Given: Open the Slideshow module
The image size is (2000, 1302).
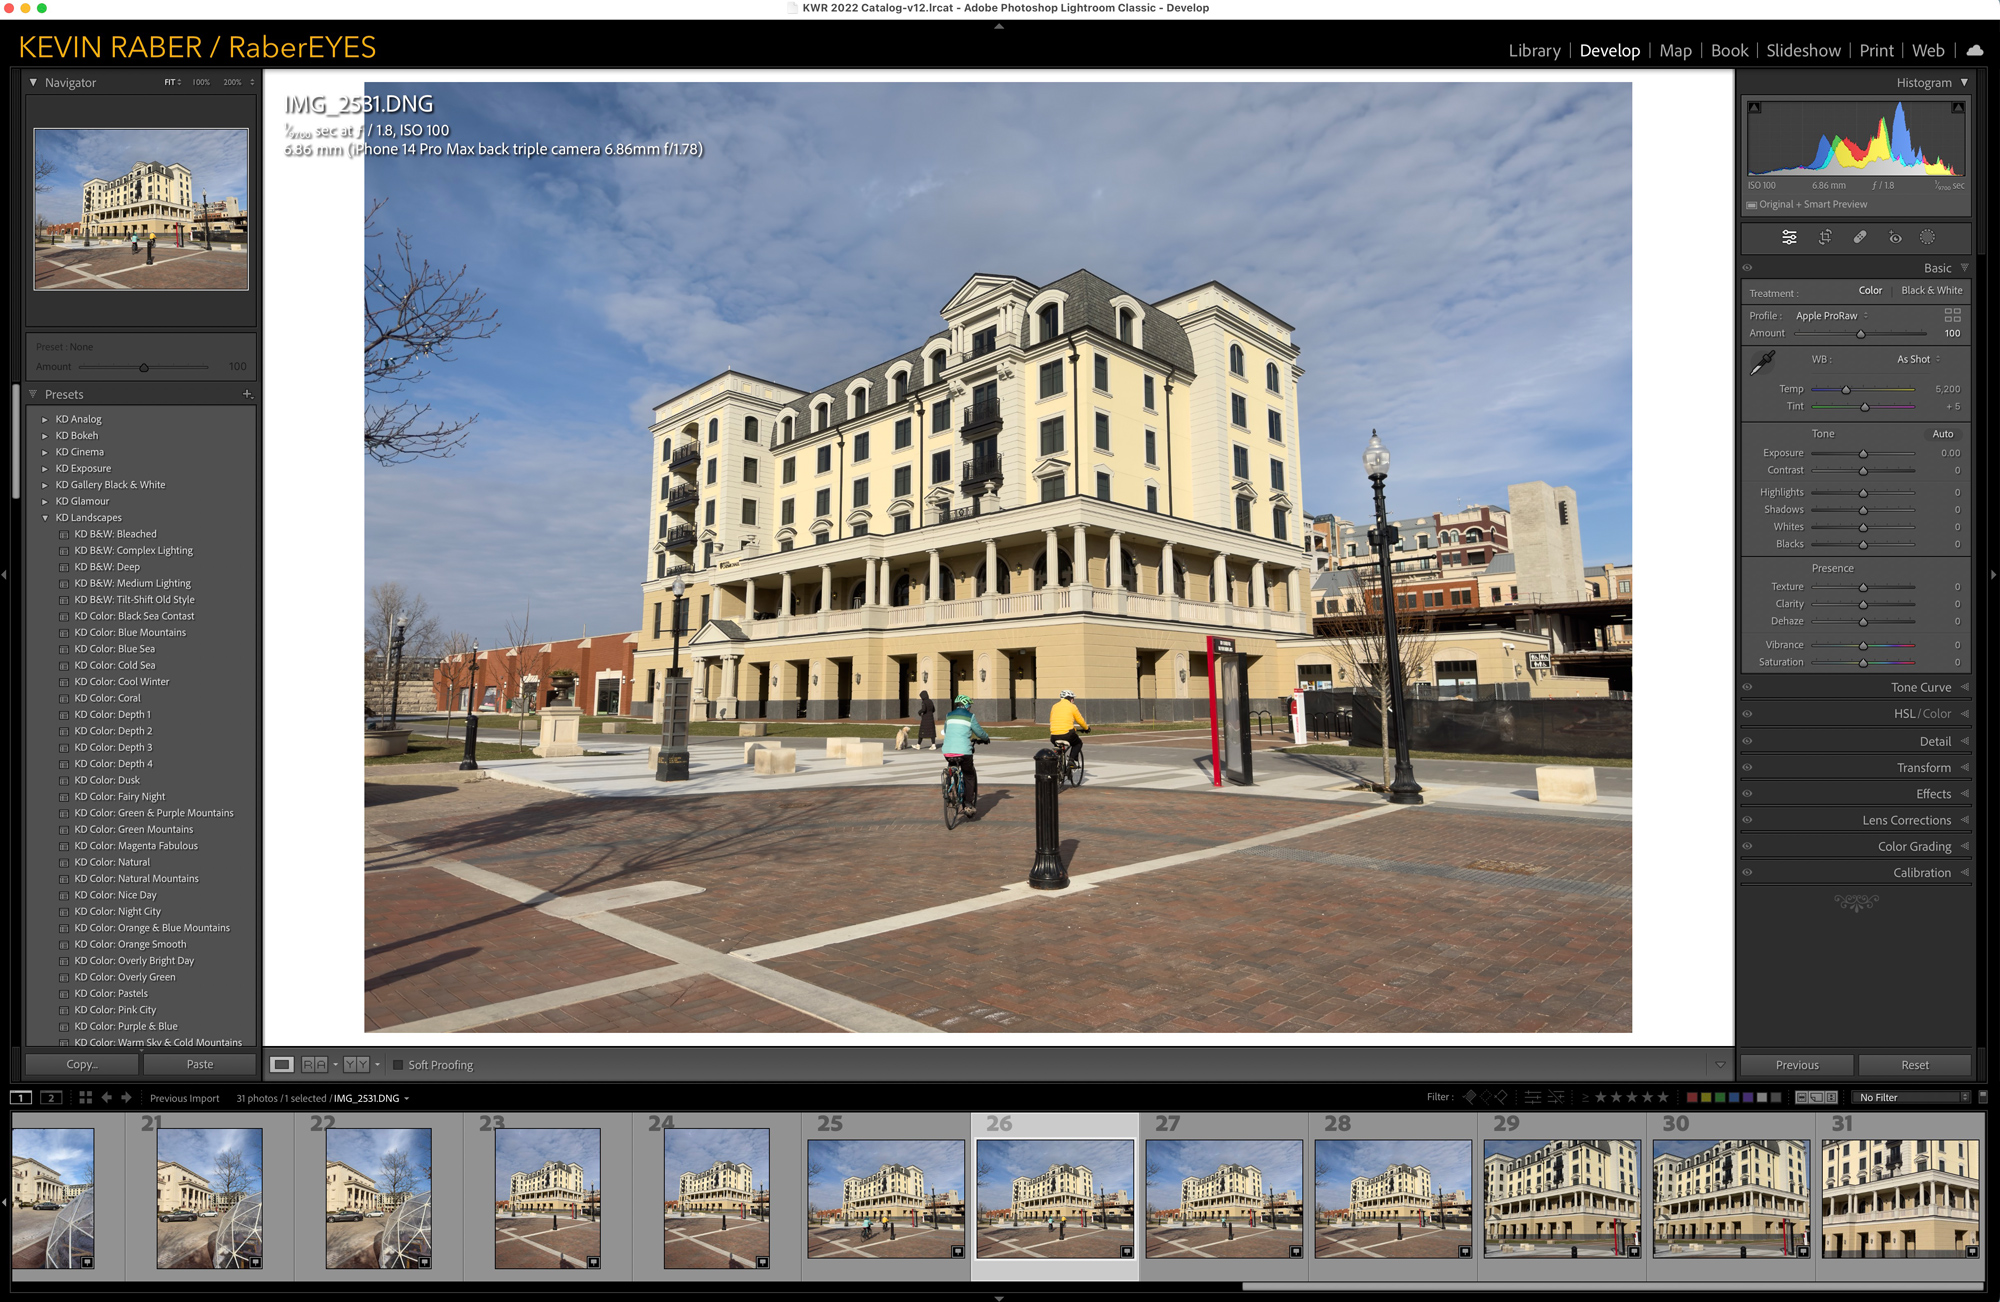Looking at the screenshot, I should click(x=1803, y=50).
